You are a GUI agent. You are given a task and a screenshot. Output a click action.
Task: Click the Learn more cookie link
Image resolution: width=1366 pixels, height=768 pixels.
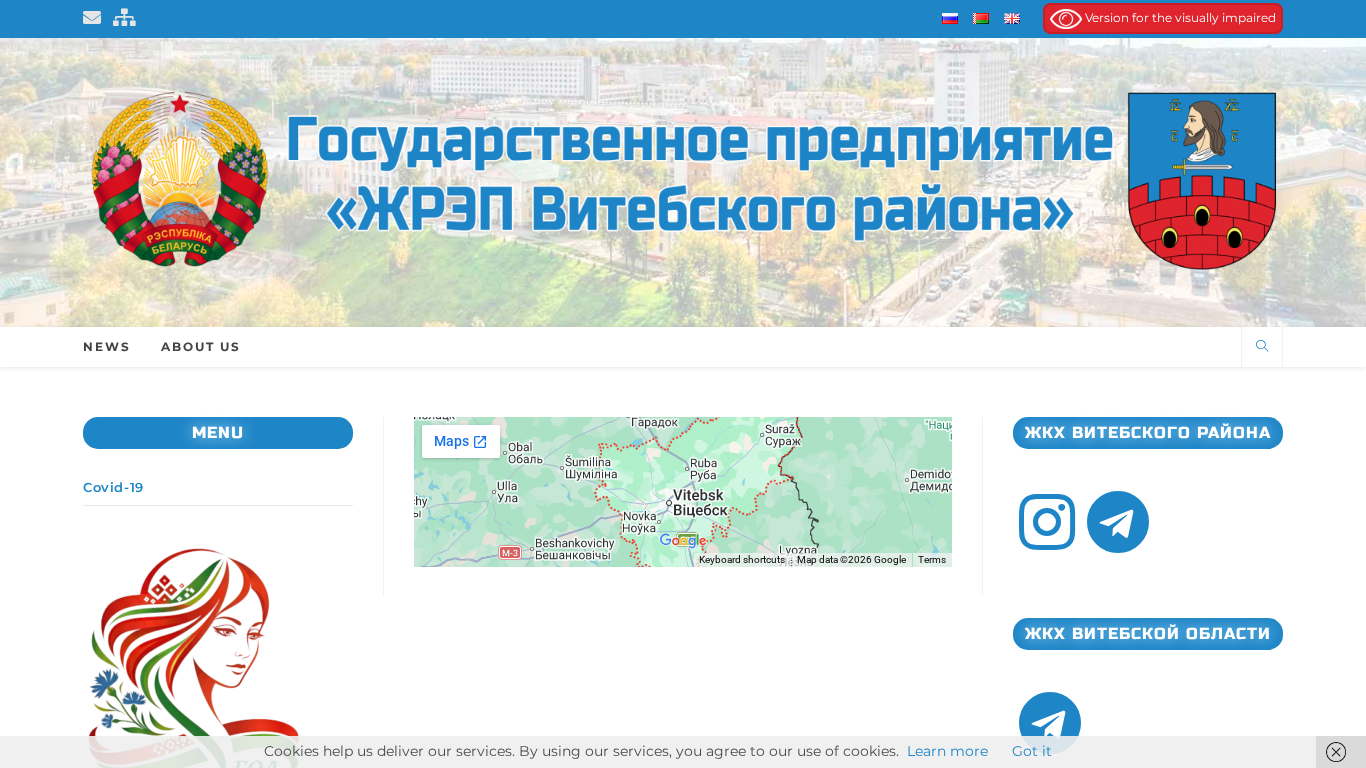947,751
